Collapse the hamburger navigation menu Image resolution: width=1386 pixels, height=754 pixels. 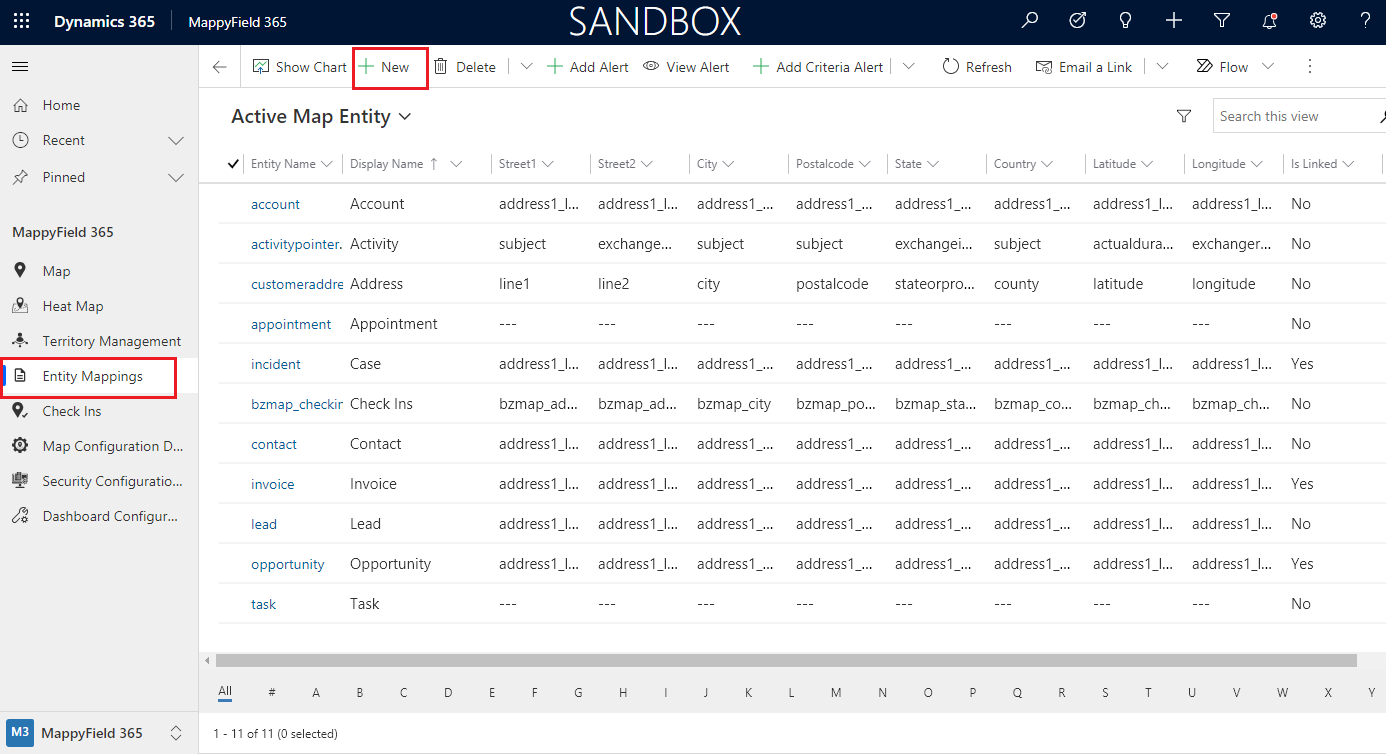coord(20,67)
